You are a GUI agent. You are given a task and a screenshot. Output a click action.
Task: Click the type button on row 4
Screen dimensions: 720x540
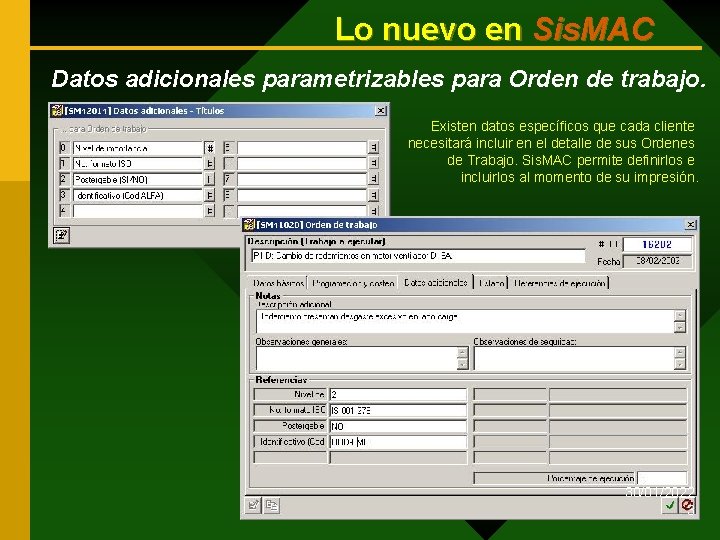click(209, 211)
